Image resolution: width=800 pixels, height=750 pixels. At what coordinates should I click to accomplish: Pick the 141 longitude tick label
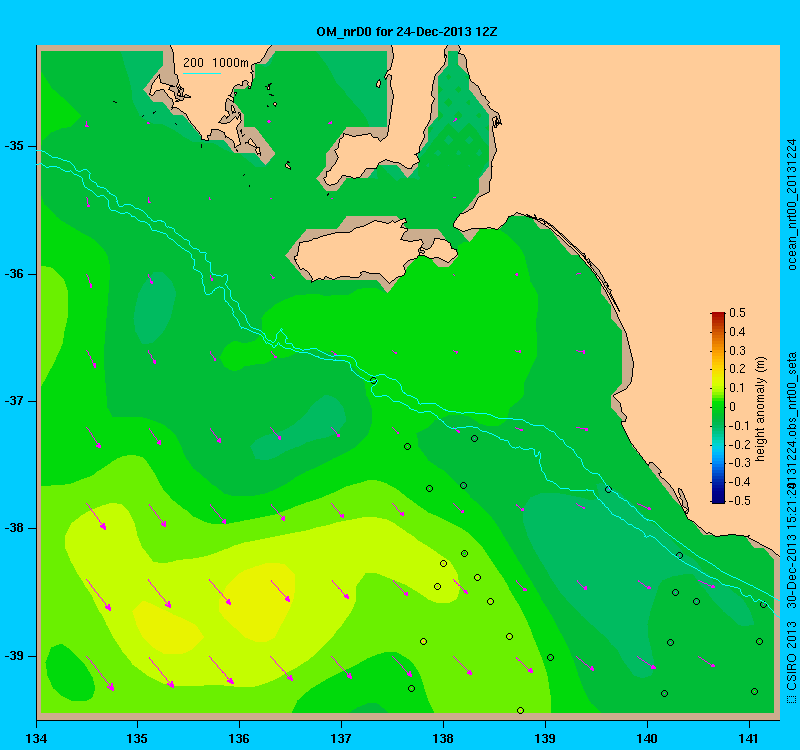click(x=749, y=738)
